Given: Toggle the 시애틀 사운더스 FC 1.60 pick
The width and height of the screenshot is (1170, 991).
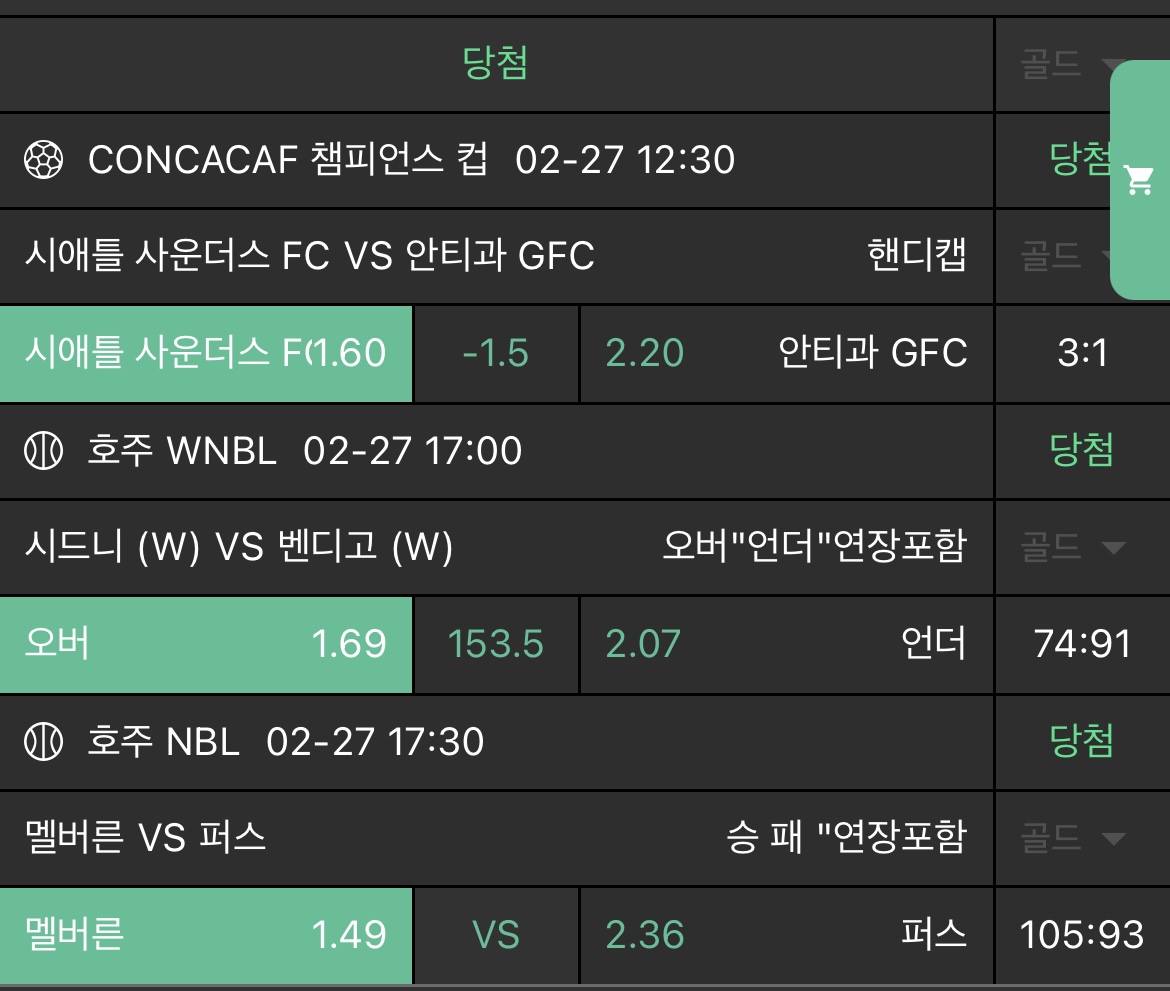Looking at the screenshot, I should pos(206,354).
